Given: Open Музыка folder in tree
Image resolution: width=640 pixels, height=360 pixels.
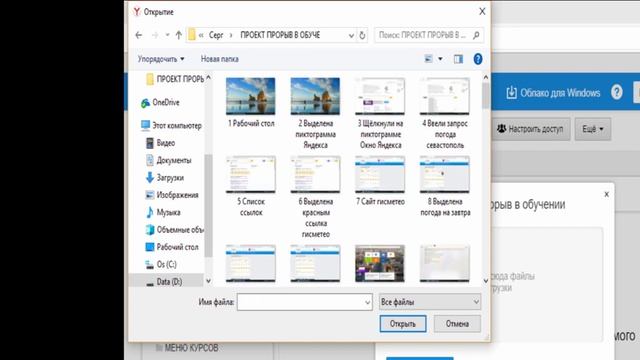Looking at the screenshot, I should 163,212.
